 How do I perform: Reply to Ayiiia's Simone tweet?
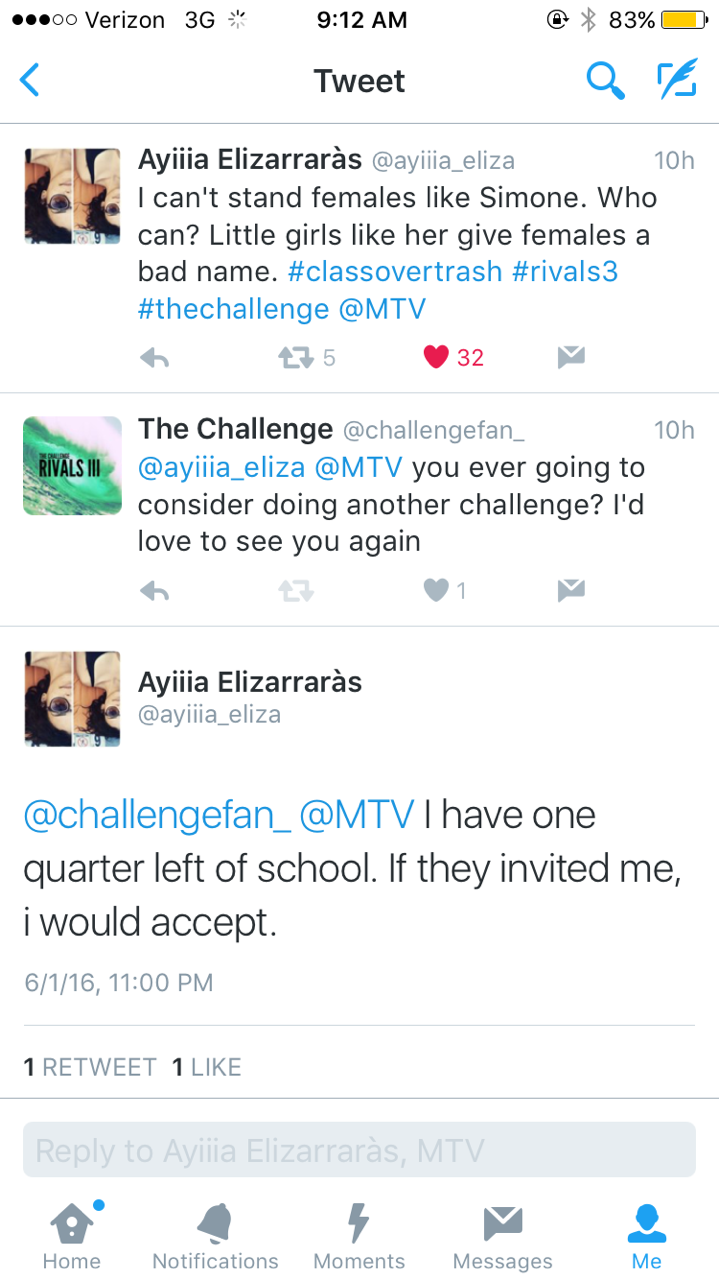click(154, 357)
